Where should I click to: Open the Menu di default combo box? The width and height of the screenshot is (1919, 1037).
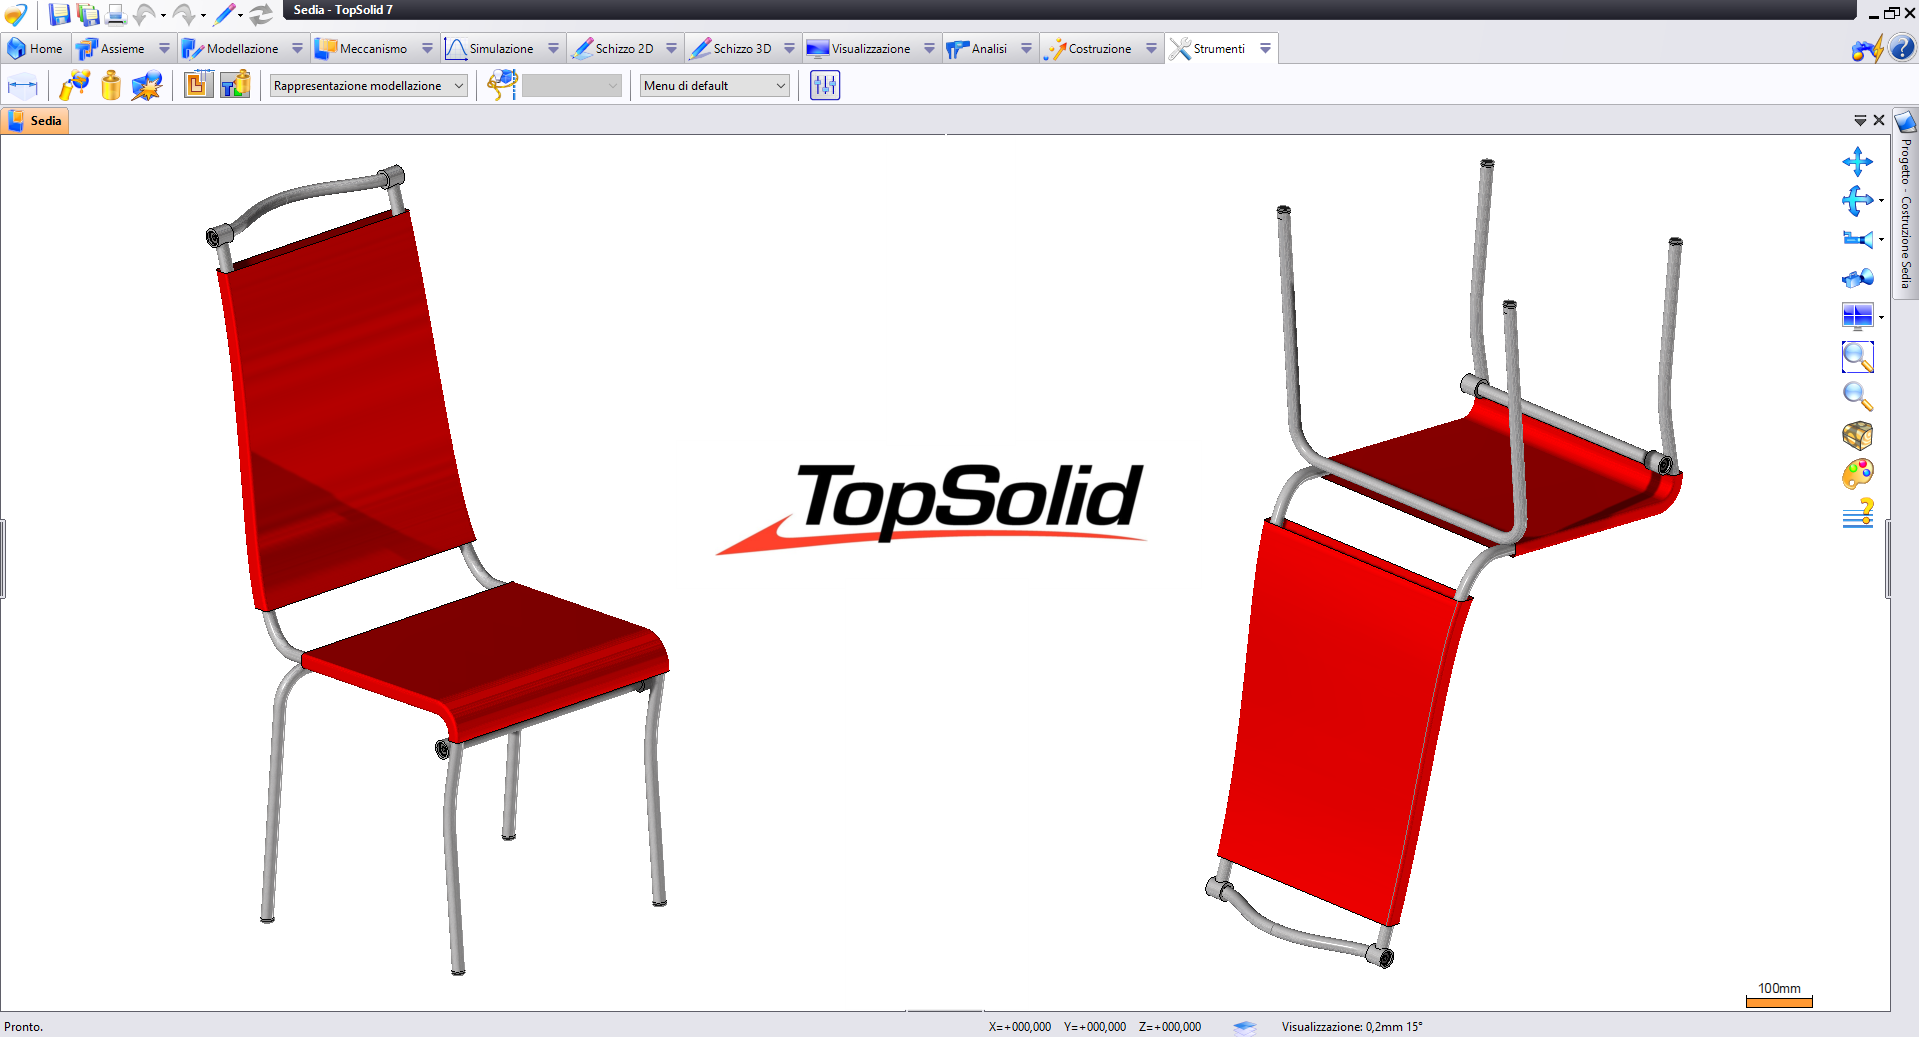(714, 86)
